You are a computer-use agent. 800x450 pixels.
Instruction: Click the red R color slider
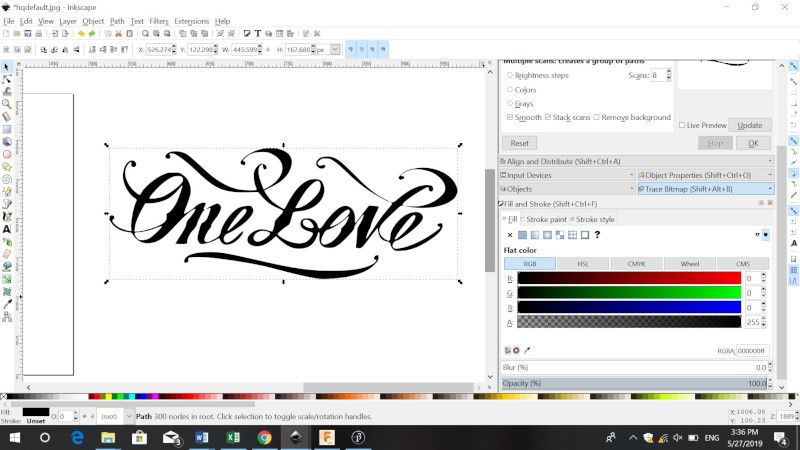point(629,278)
